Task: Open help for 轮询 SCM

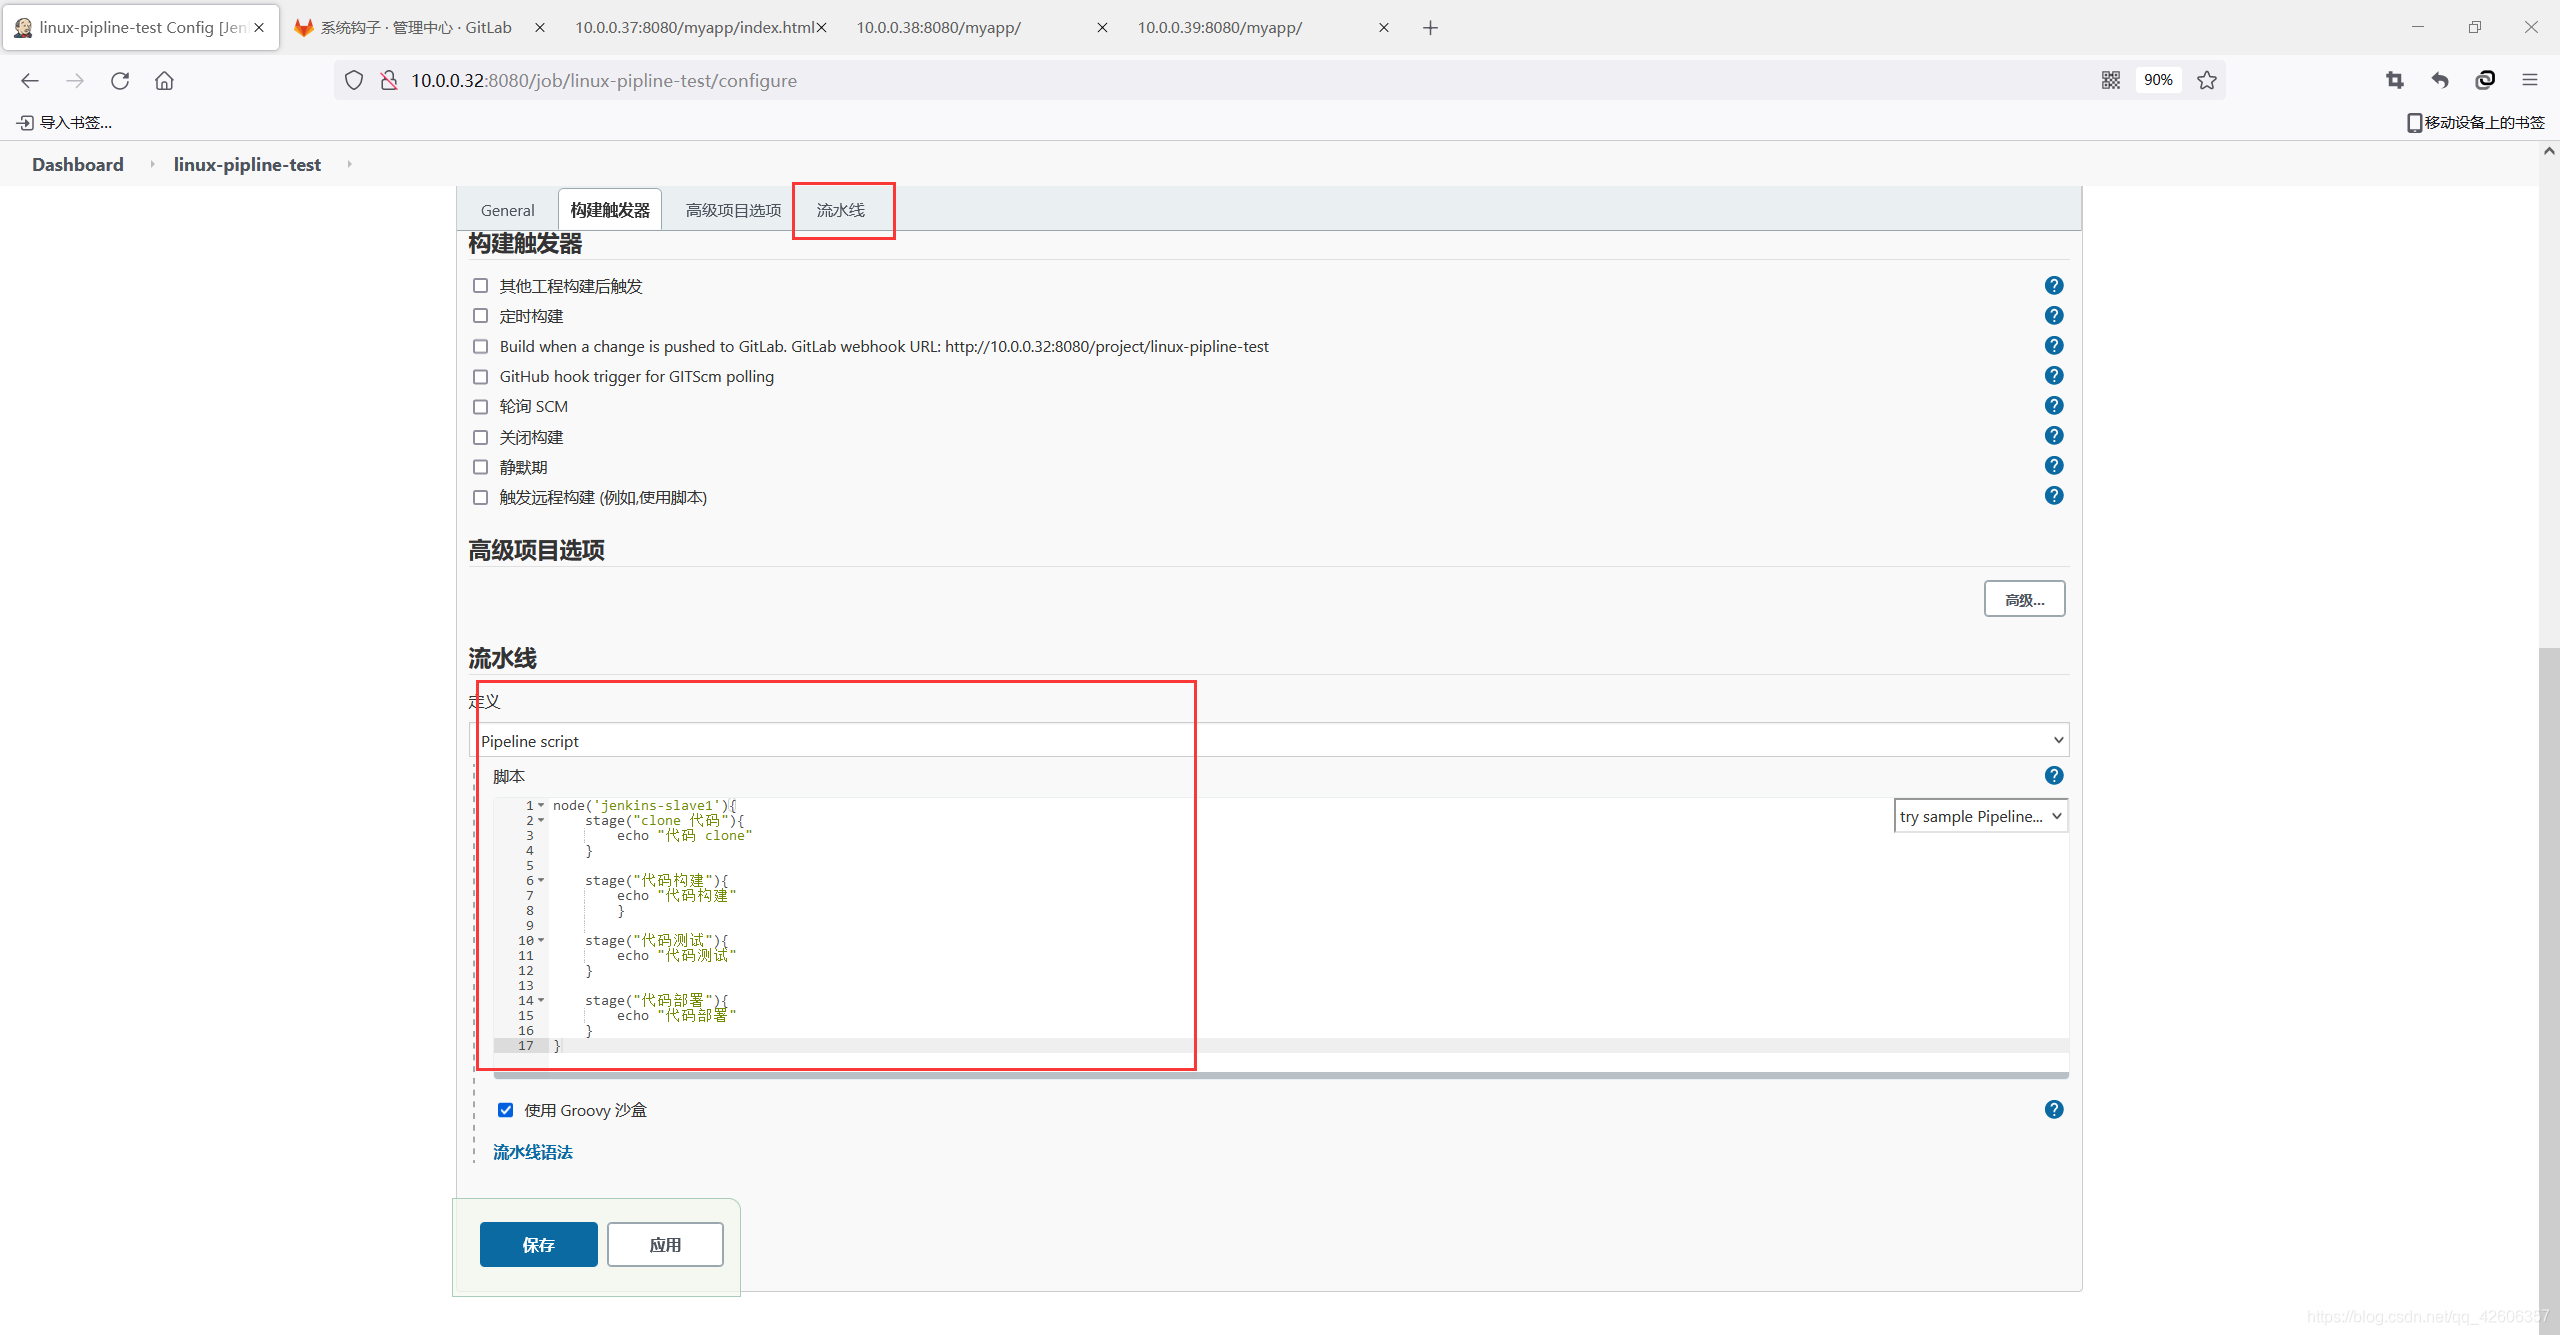Action: tap(2054, 405)
